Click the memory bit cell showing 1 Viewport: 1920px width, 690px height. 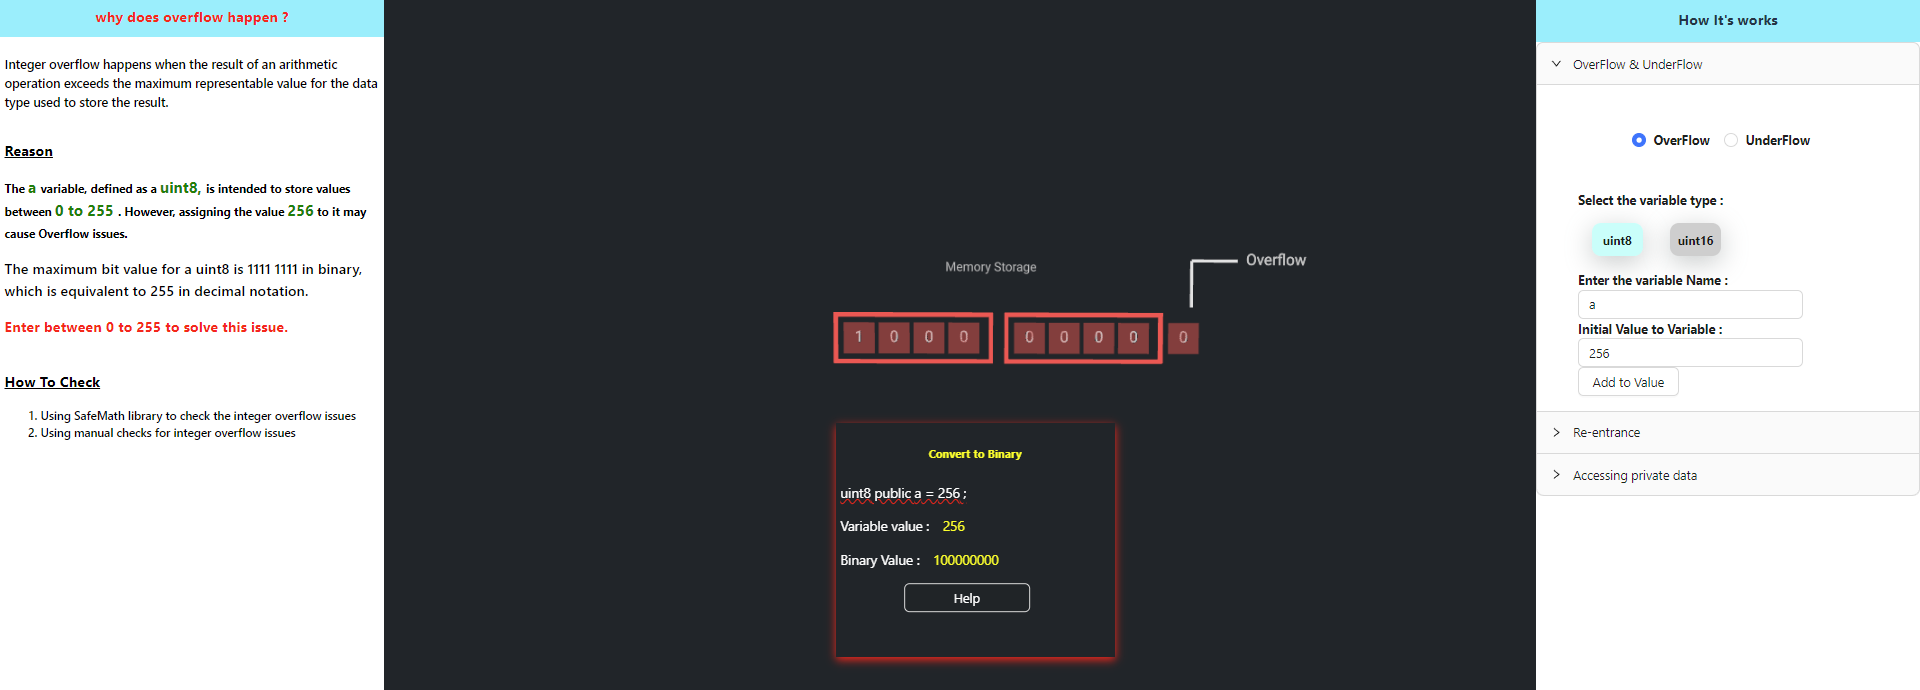858,337
